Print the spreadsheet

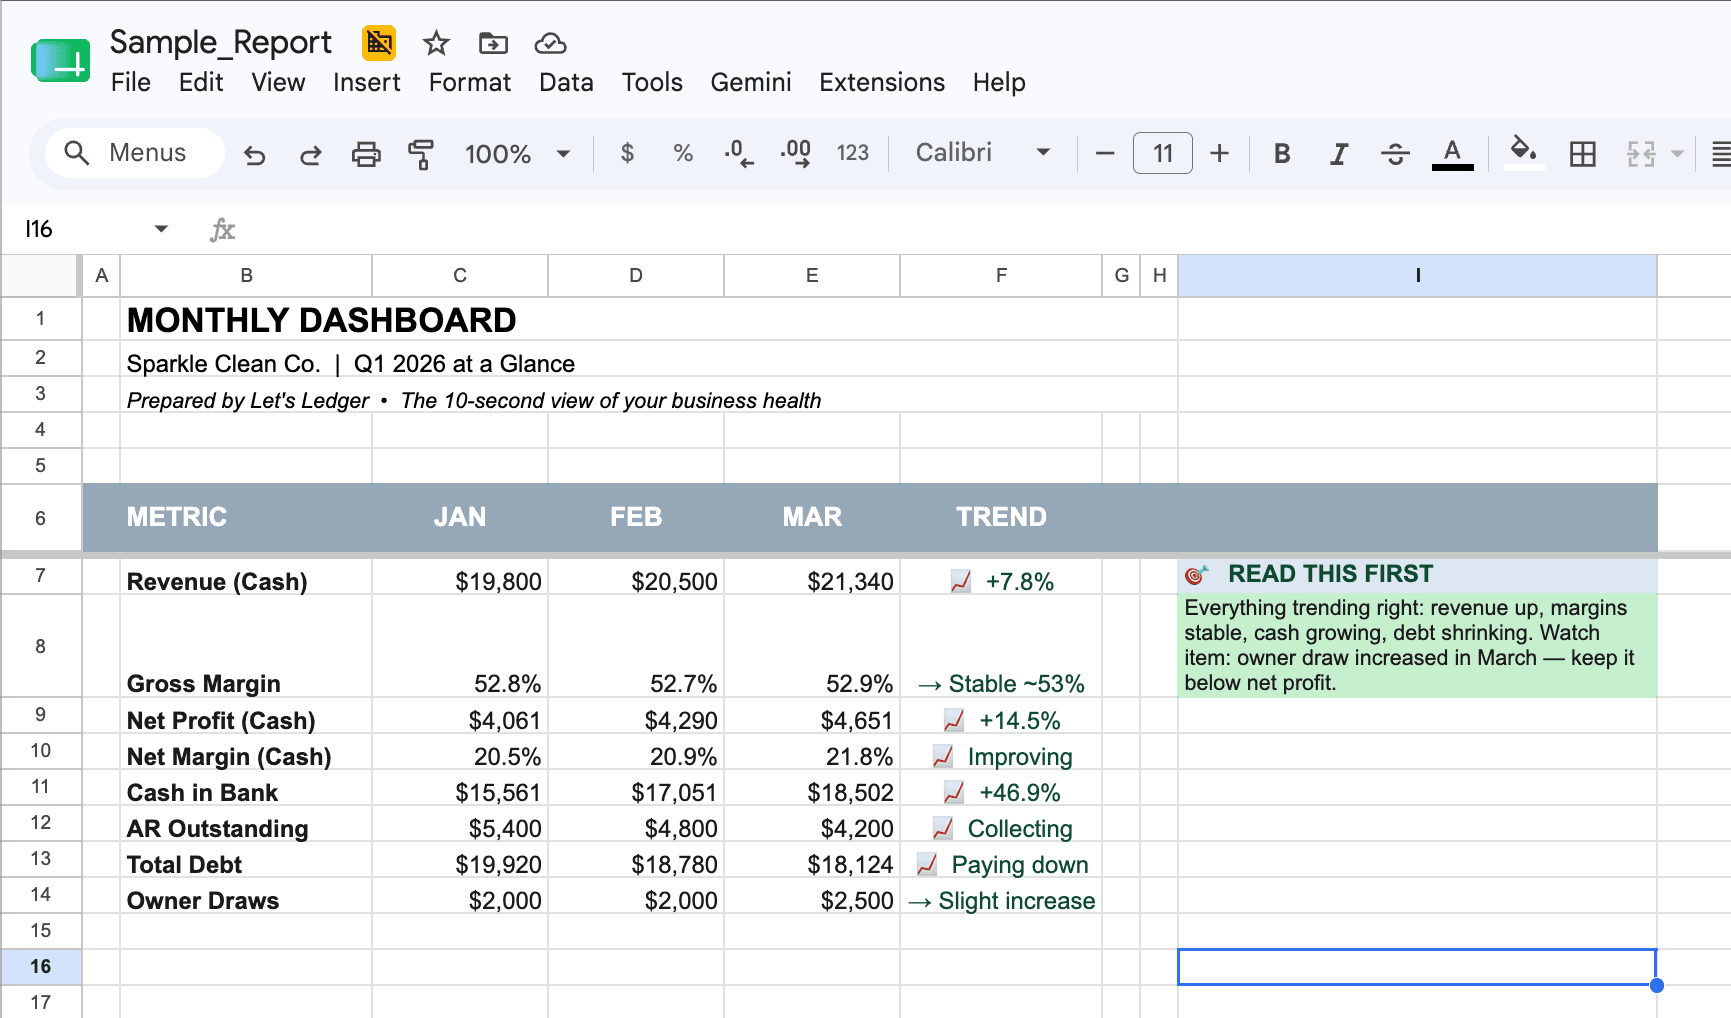pos(366,154)
